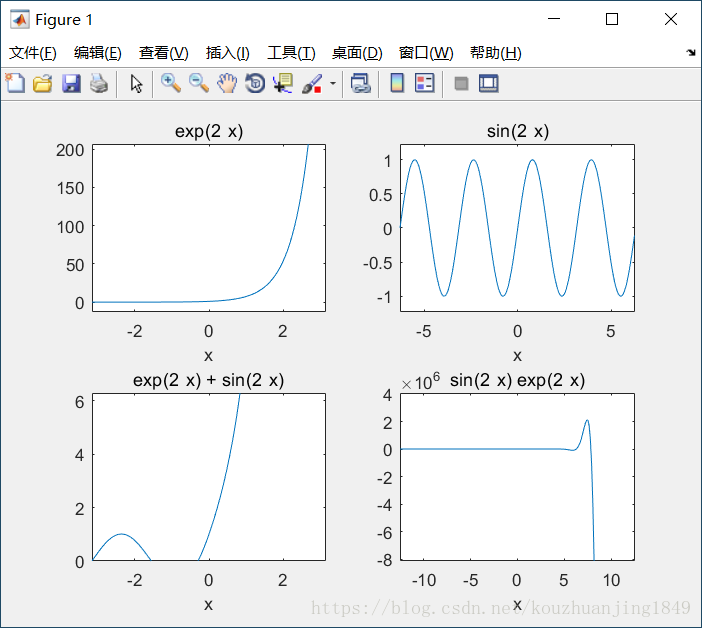Print the figure using printer icon
The width and height of the screenshot is (702, 628).
tap(99, 84)
